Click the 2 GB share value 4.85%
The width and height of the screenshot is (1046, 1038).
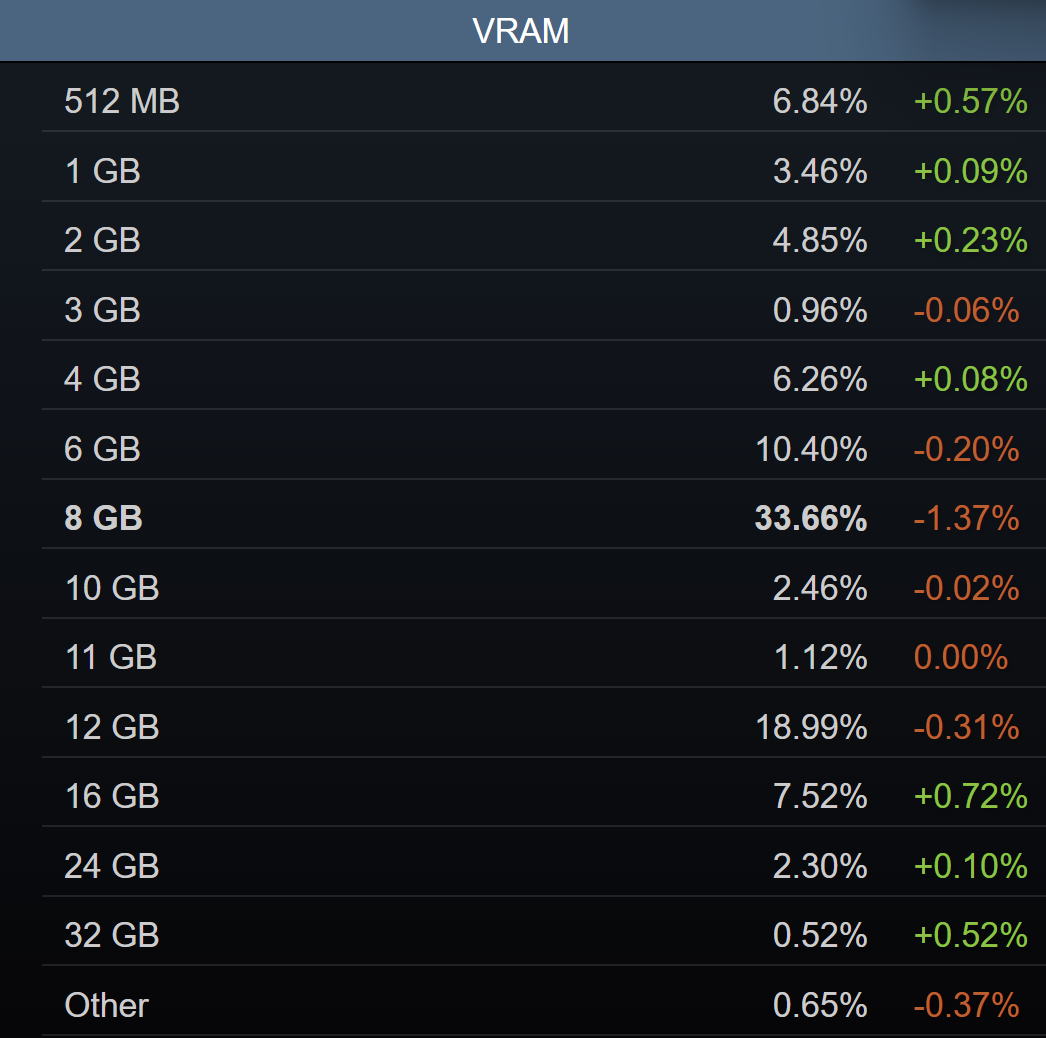click(x=819, y=240)
